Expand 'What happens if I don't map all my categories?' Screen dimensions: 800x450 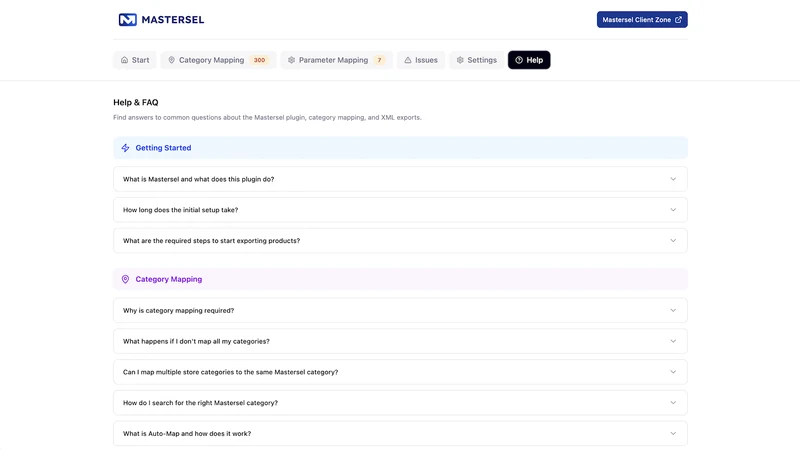click(400, 341)
